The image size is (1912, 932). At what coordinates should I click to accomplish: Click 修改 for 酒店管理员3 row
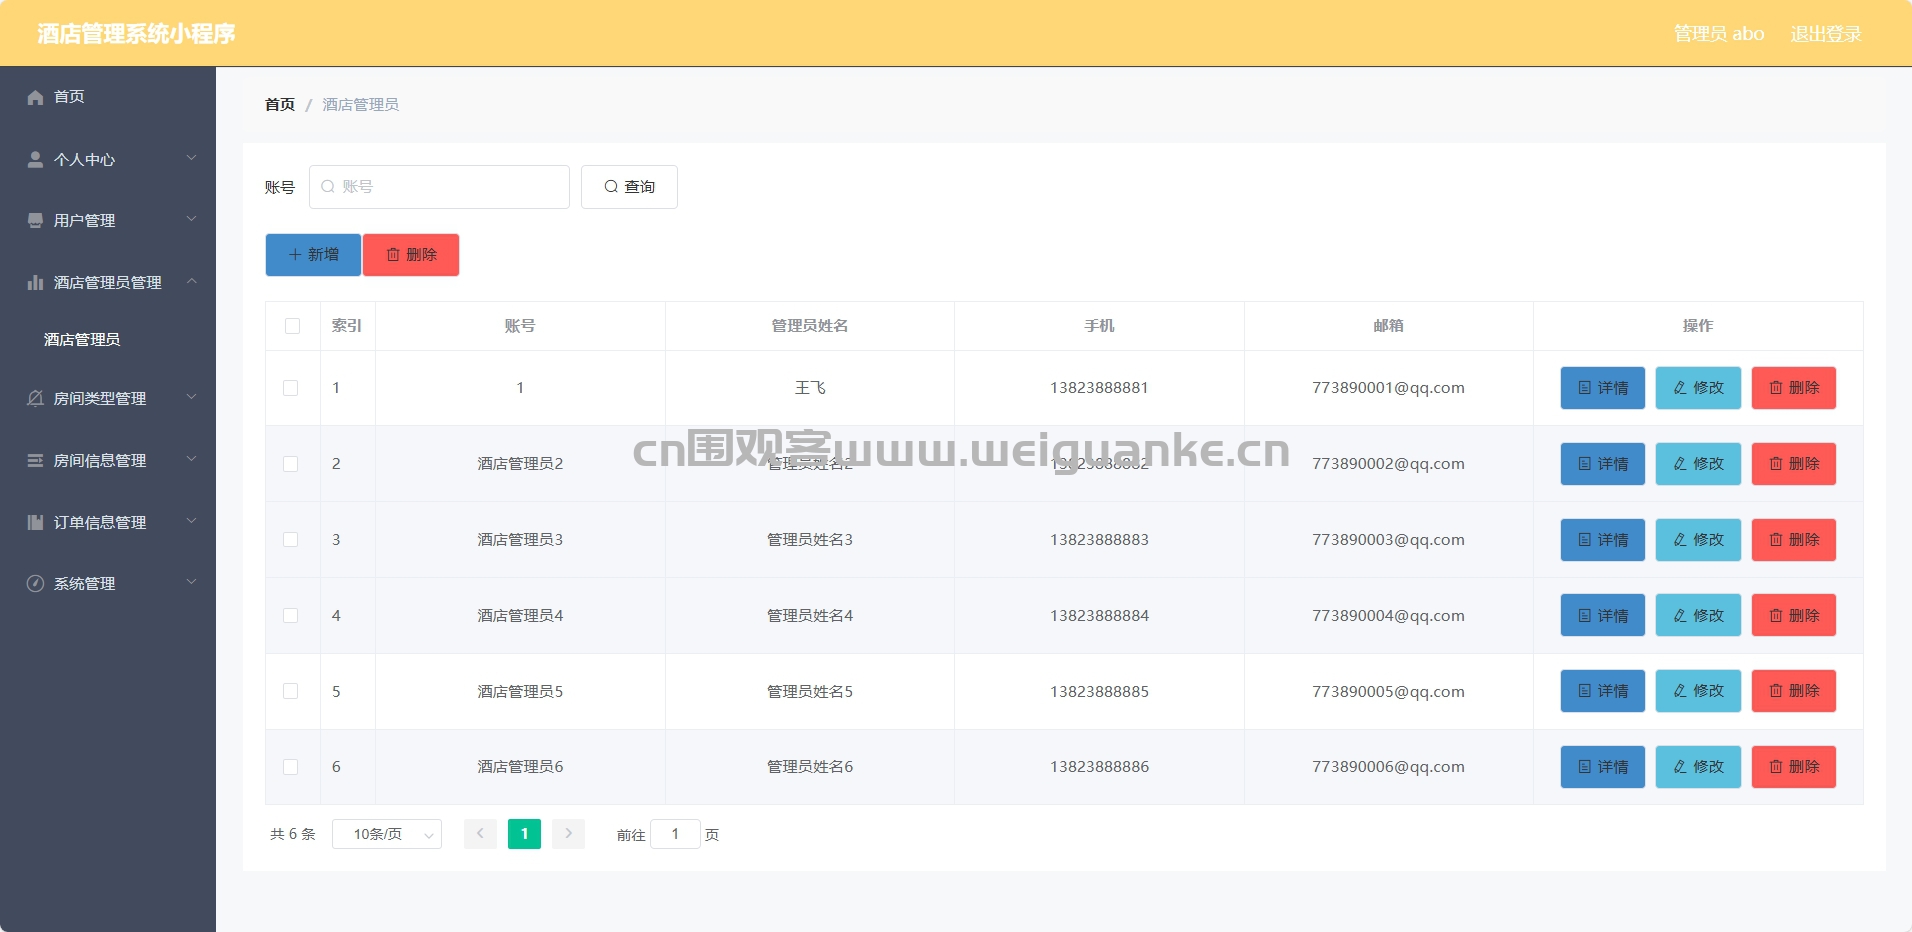tap(1698, 540)
